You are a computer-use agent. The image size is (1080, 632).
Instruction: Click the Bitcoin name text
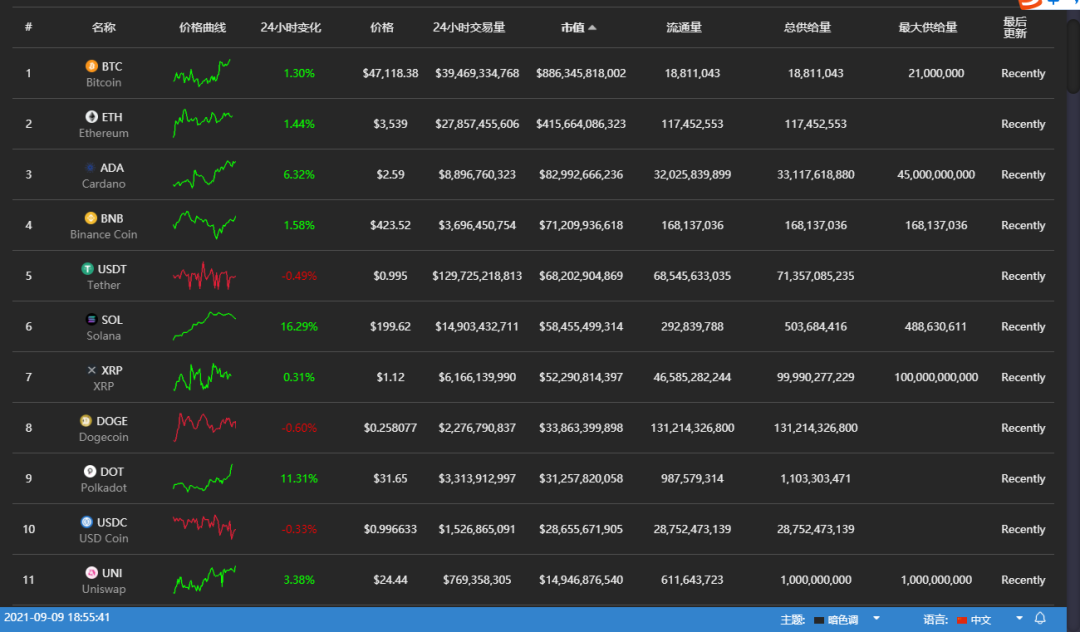point(103,83)
